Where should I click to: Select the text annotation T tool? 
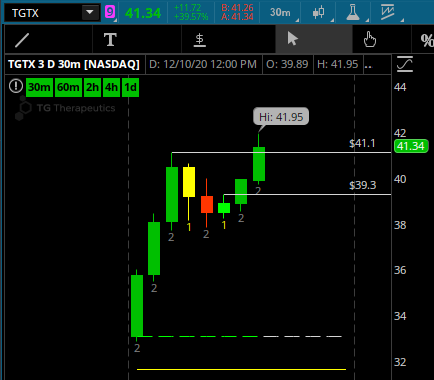(x=110, y=40)
